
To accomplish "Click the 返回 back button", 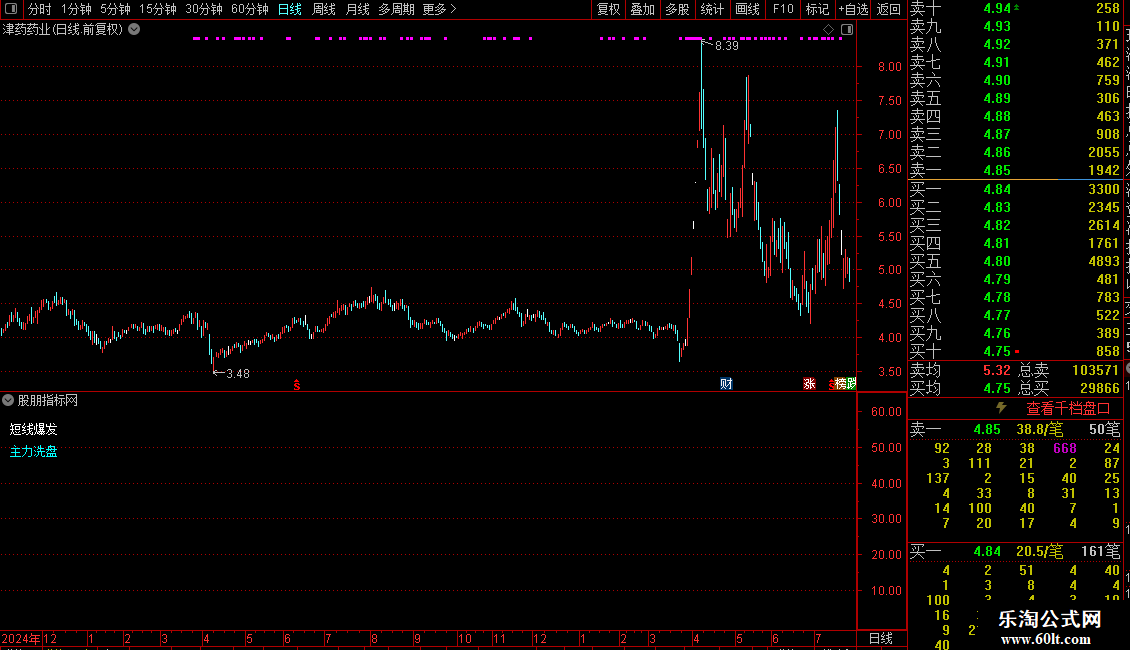I will [889, 9].
